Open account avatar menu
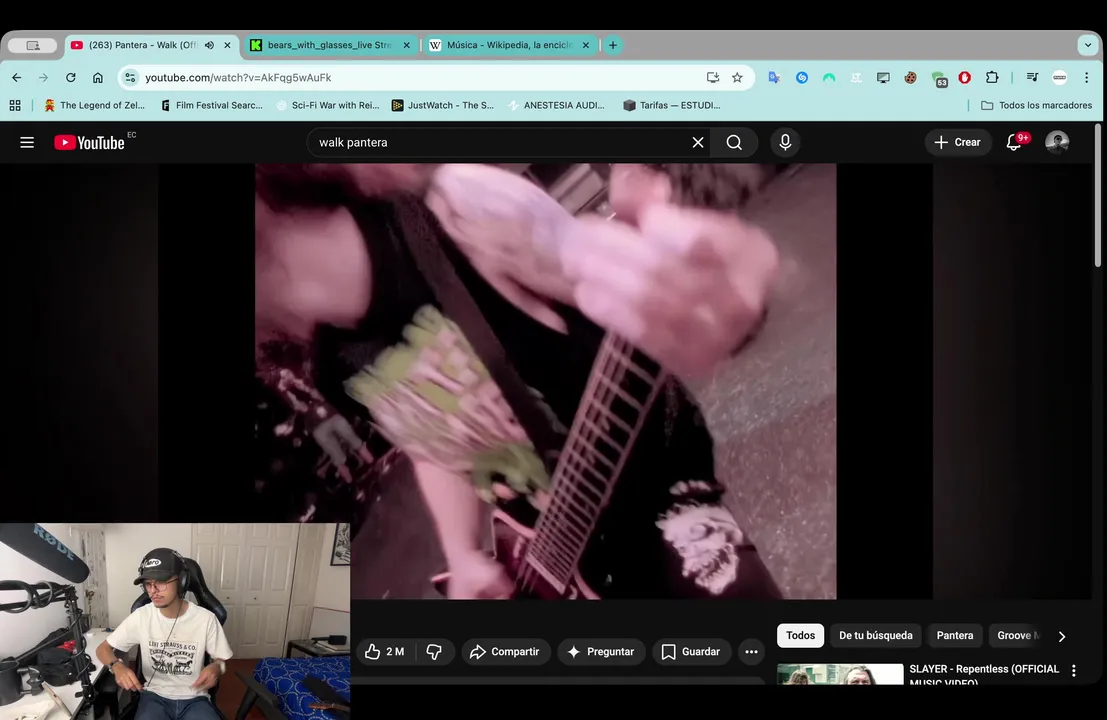The width and height of the screenshot is (1107, 720). 1057,143
